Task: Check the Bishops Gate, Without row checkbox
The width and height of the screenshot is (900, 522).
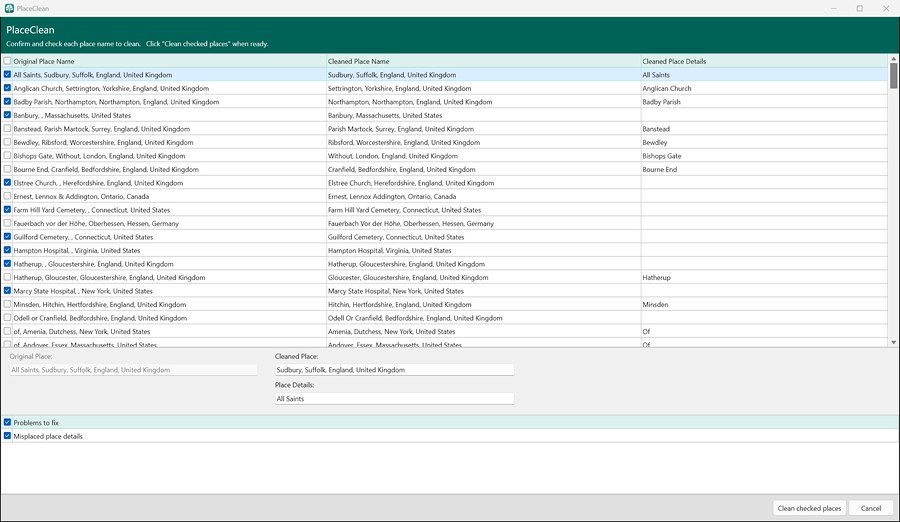Action: (7, 156)
